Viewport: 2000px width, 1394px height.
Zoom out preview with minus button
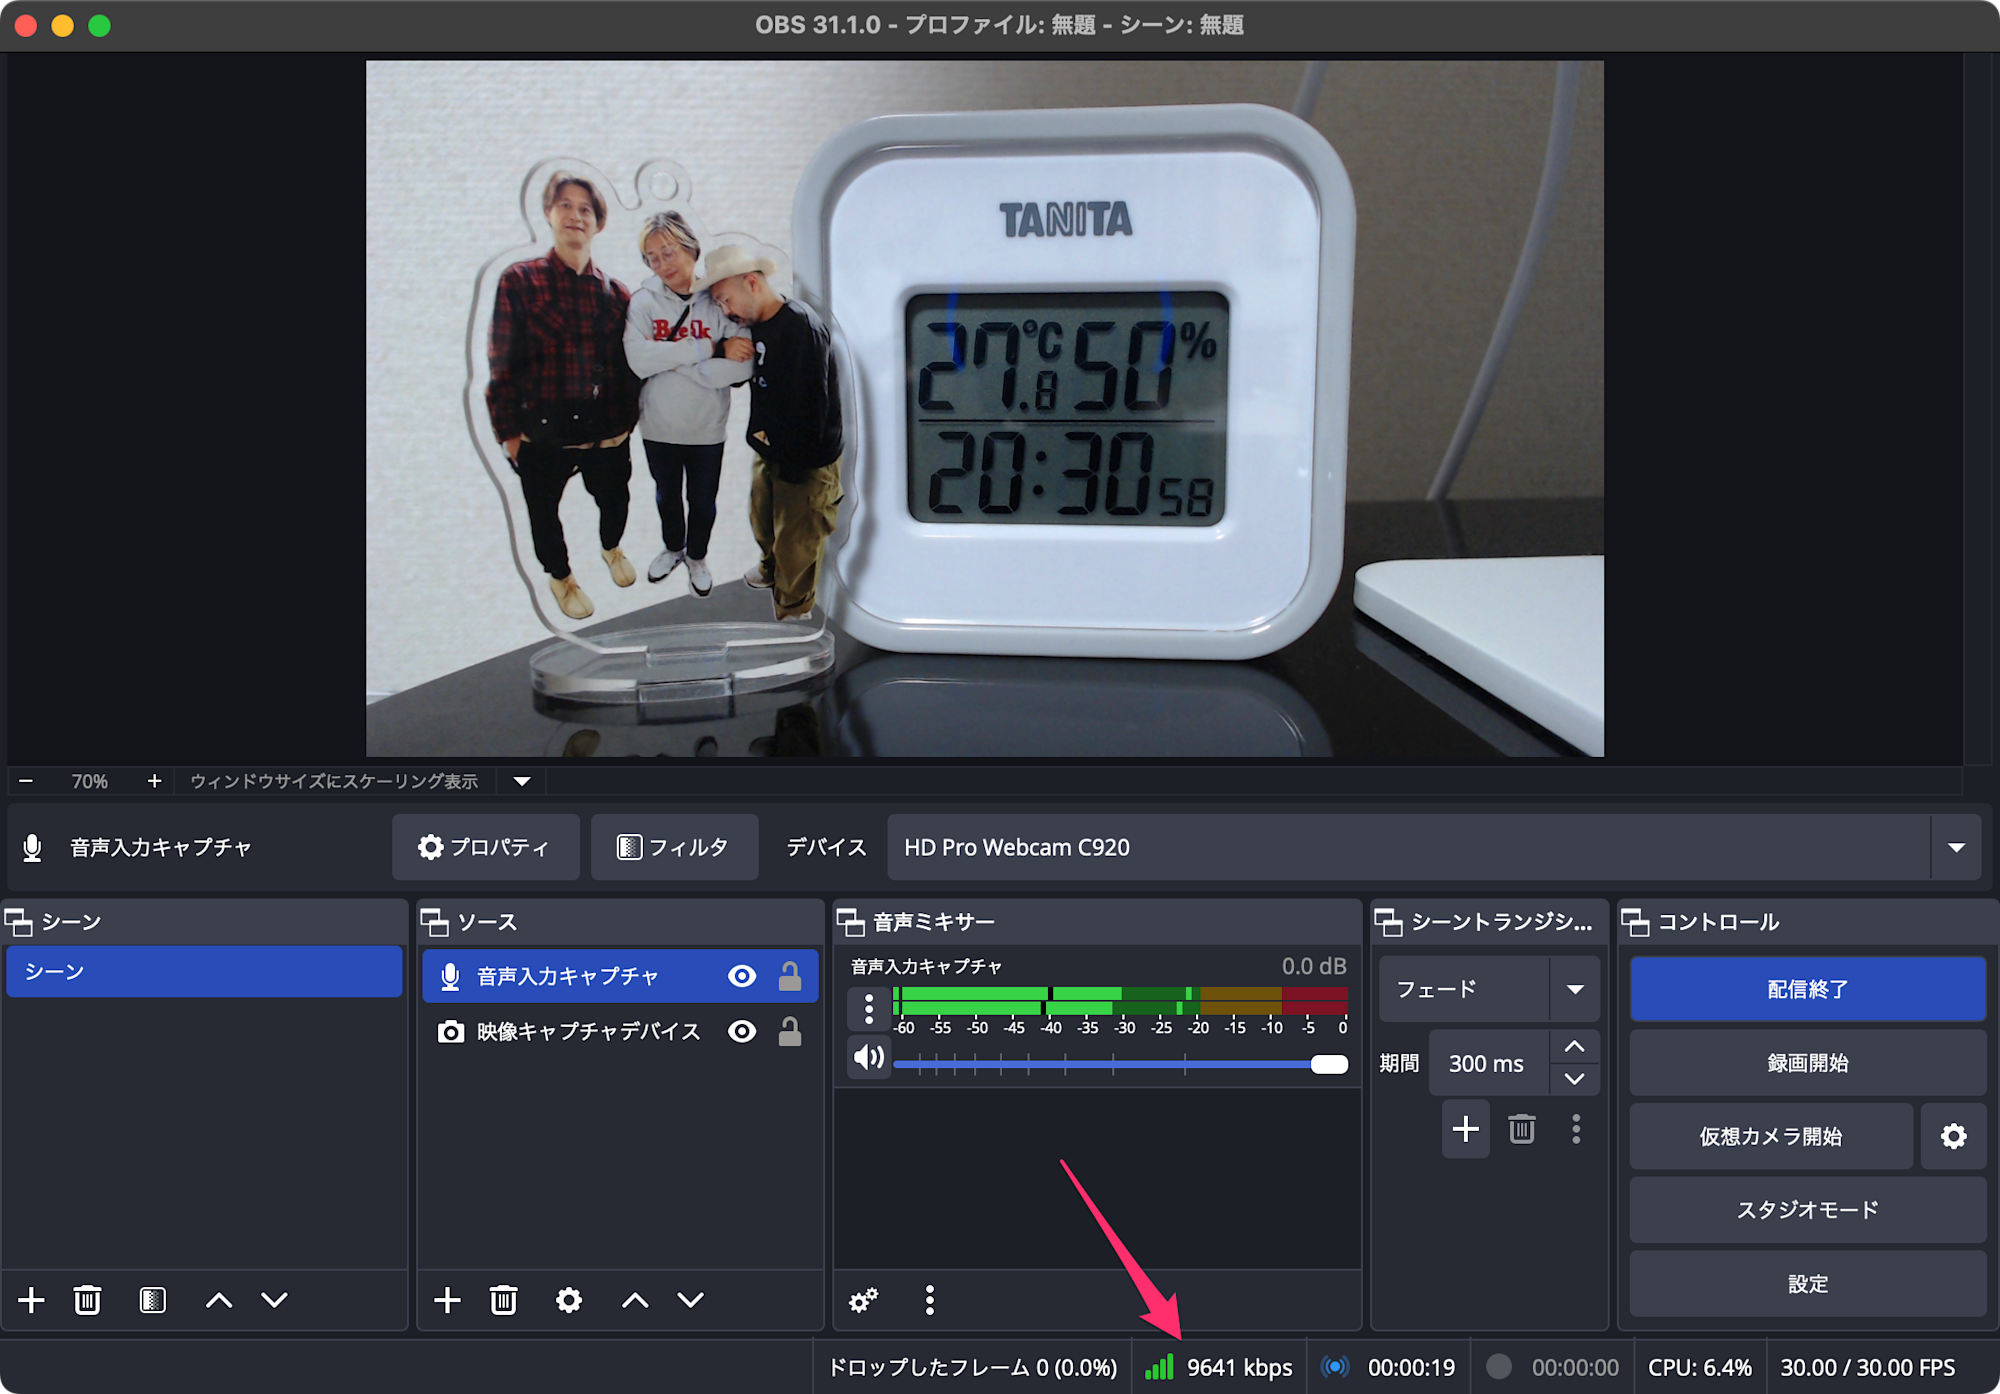tap(26, 781)
